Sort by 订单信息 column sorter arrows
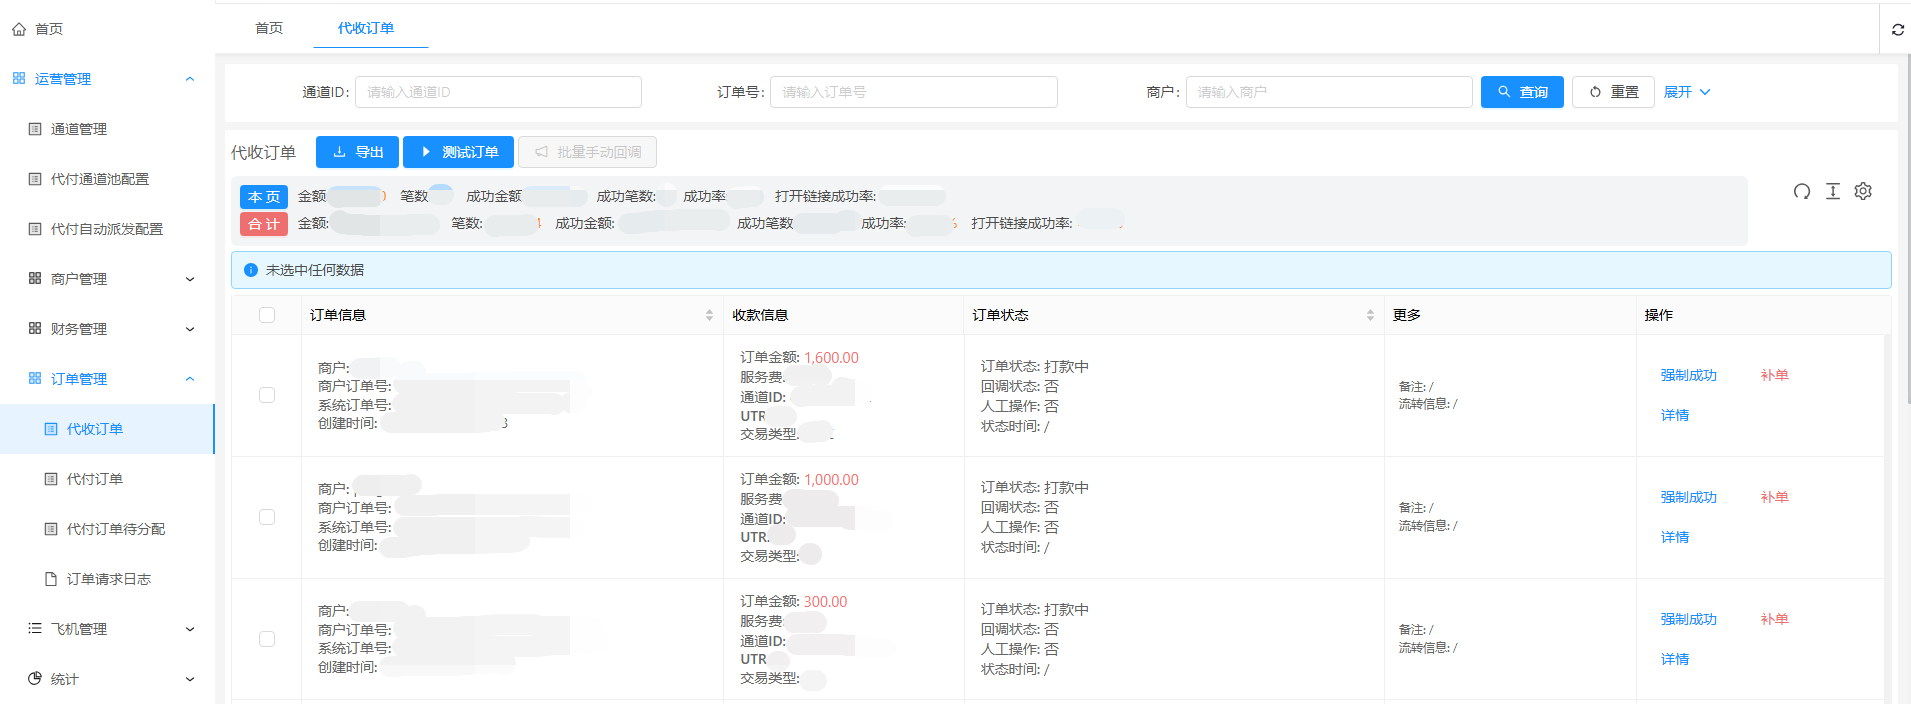Image resolution: width=1911 pixels, height=704 pixels. coord(709,315)
